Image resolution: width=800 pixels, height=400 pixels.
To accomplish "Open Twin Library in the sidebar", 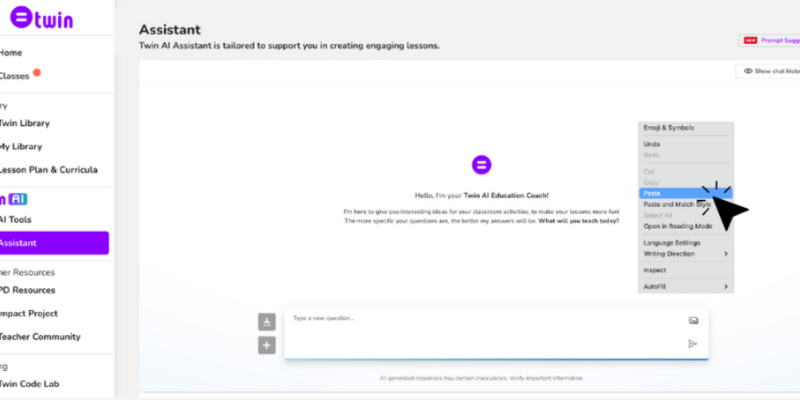I will 24,123.
